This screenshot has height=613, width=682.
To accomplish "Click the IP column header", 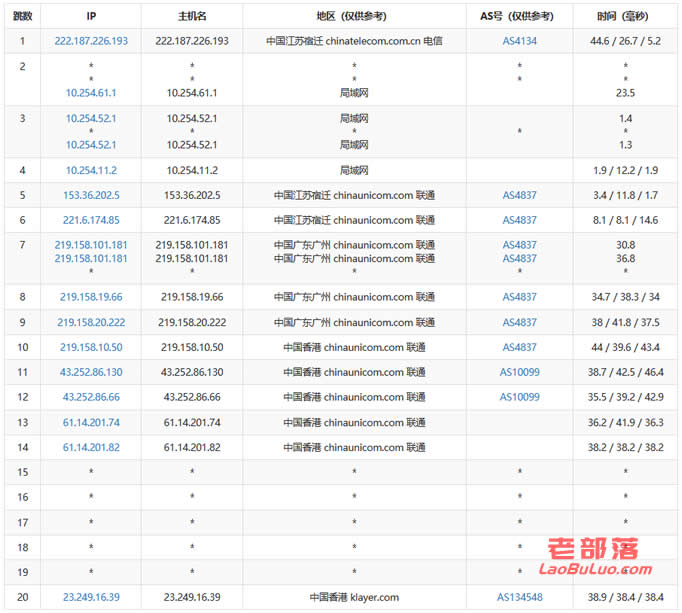I will click(91, 16).
